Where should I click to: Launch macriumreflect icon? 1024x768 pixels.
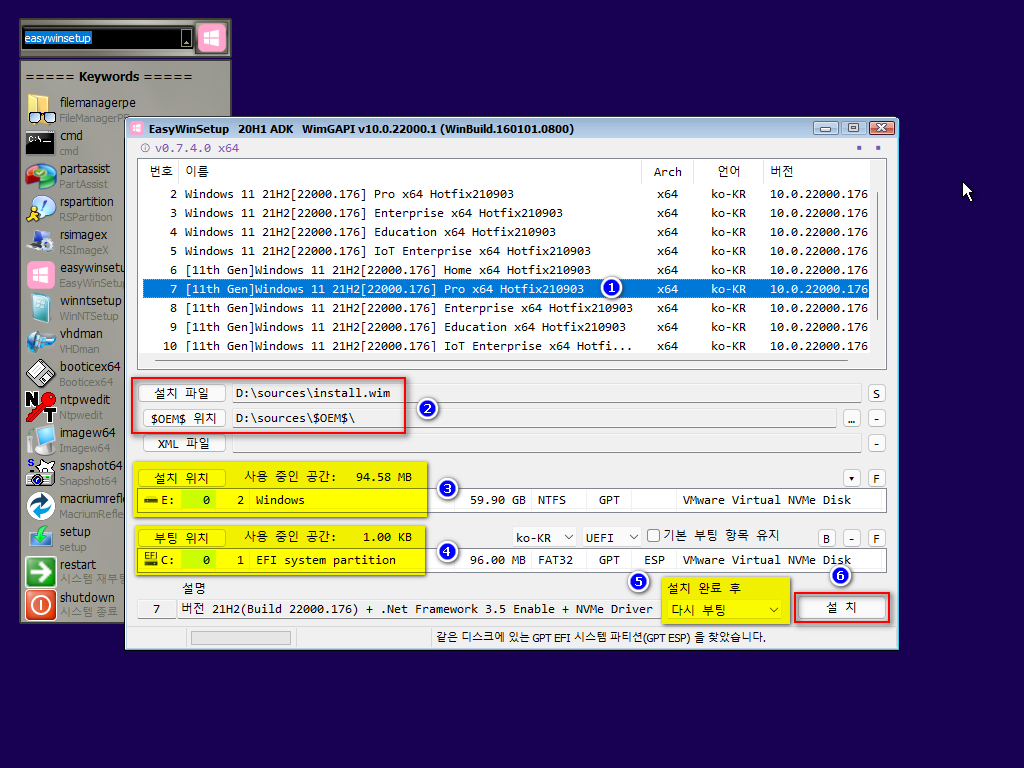40,505
